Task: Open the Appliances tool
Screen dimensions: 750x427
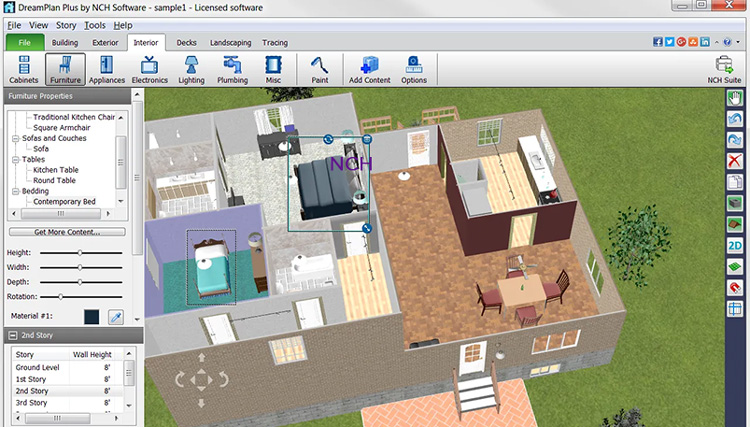Action: point(107,70)
